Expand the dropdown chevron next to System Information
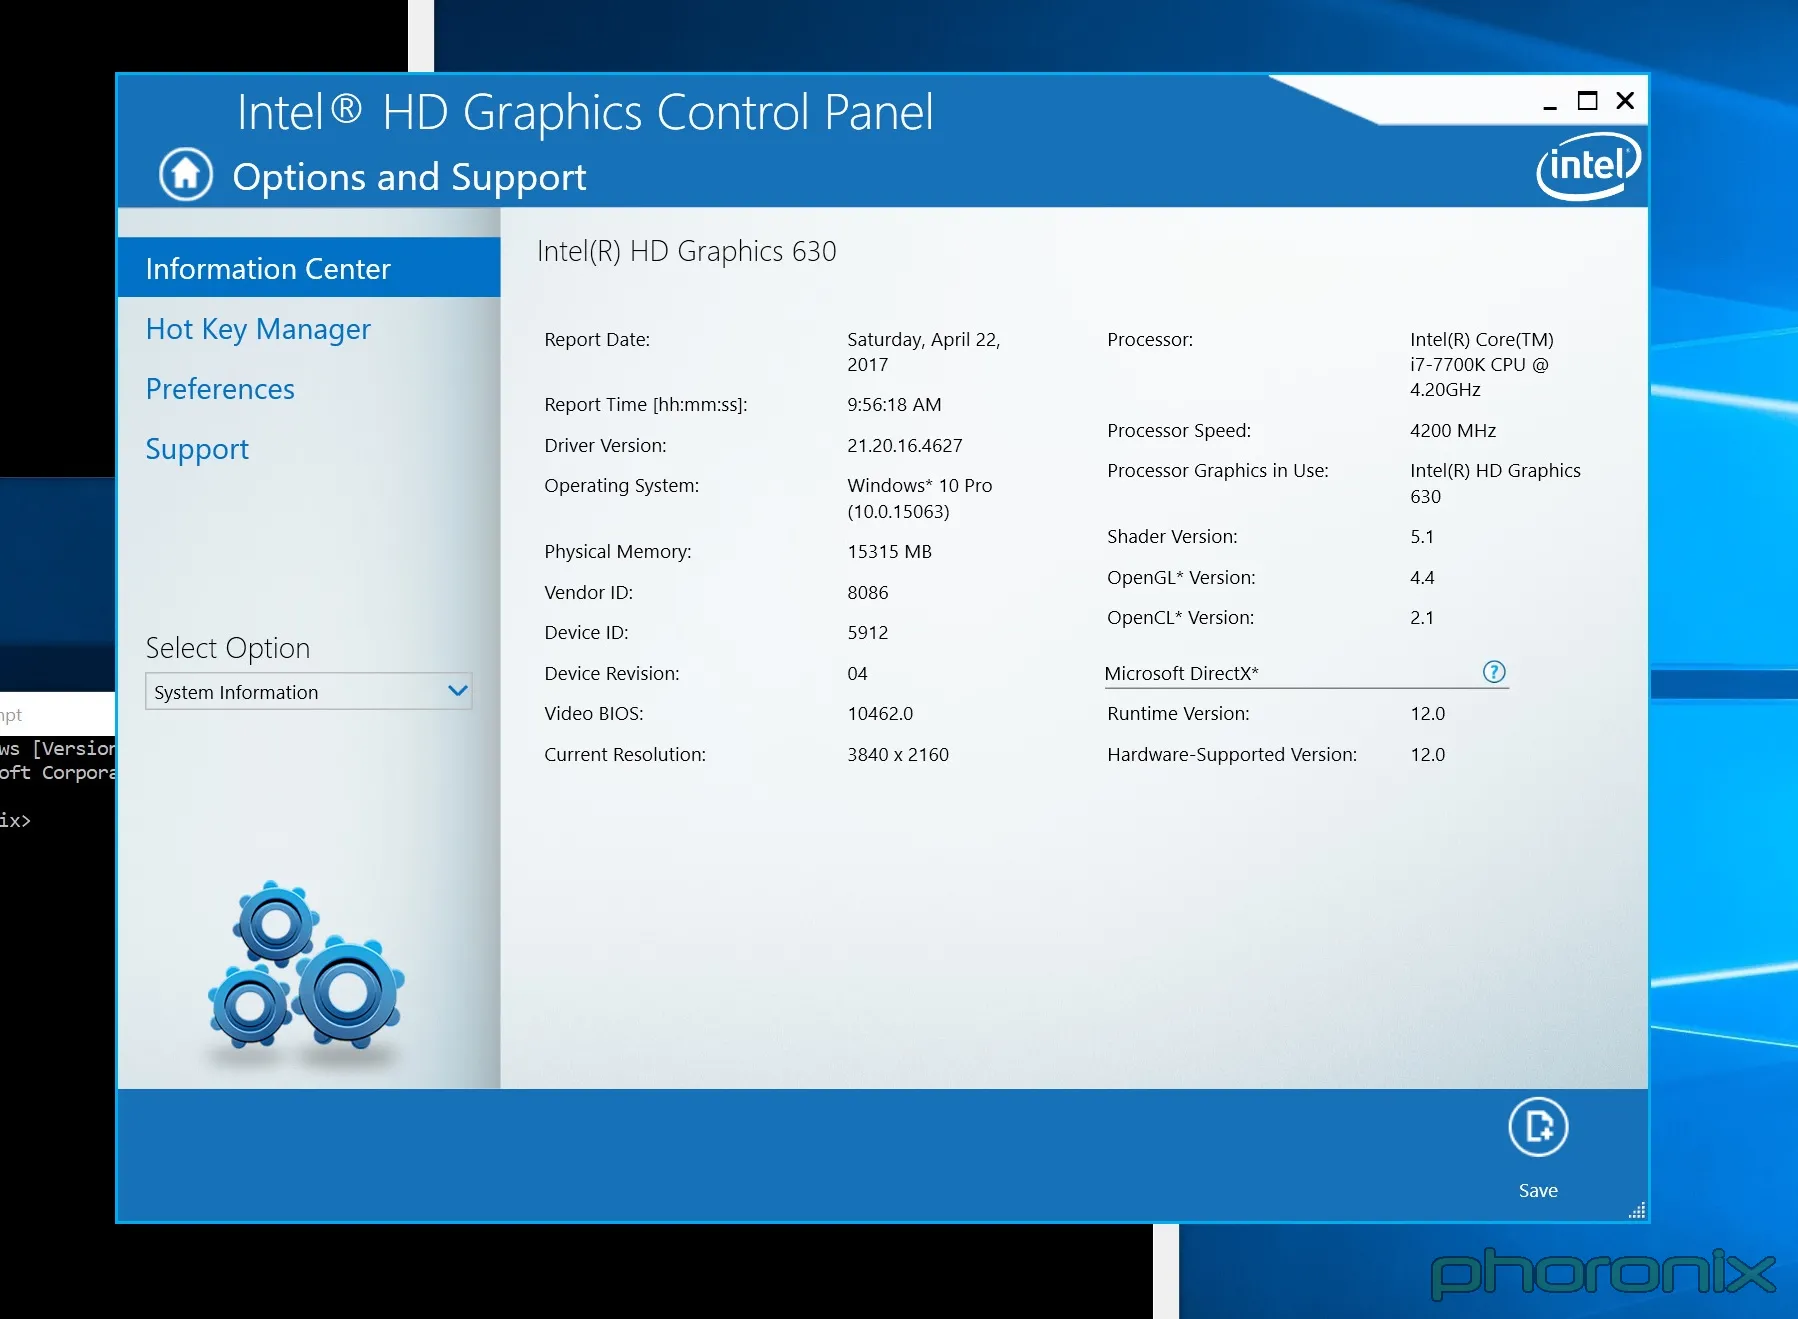 458,691
